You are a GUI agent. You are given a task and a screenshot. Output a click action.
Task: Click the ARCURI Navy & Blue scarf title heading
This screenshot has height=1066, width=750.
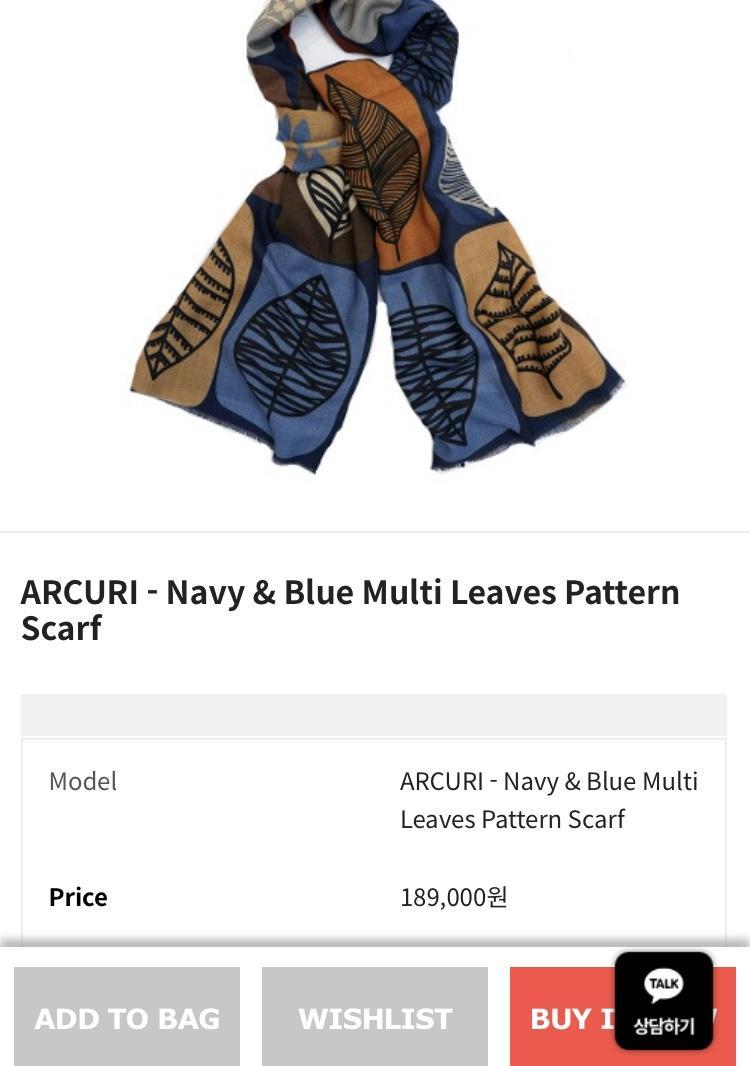350,610
